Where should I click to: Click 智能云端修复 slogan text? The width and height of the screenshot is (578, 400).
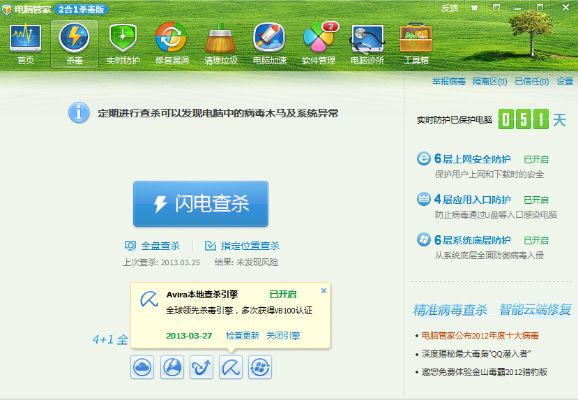pyautogui.click(x=535, y=310)
